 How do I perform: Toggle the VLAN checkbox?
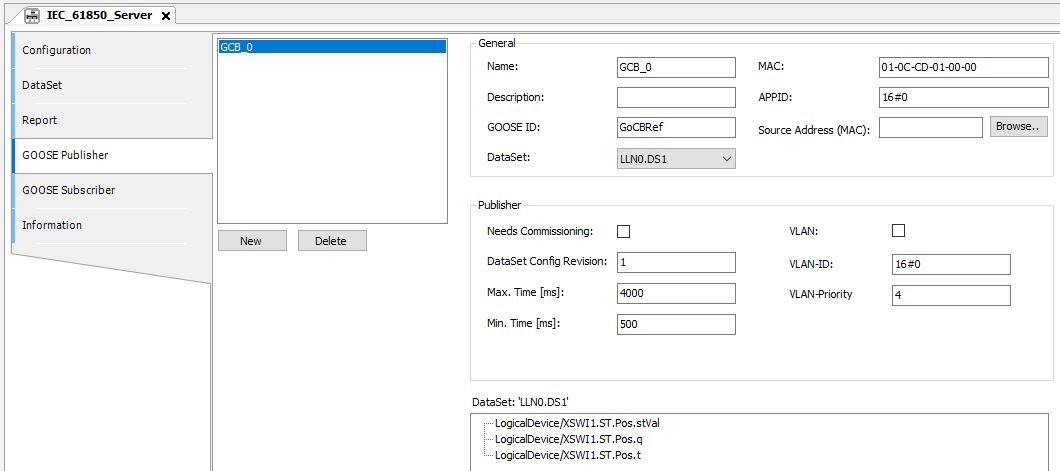(898, 230)
